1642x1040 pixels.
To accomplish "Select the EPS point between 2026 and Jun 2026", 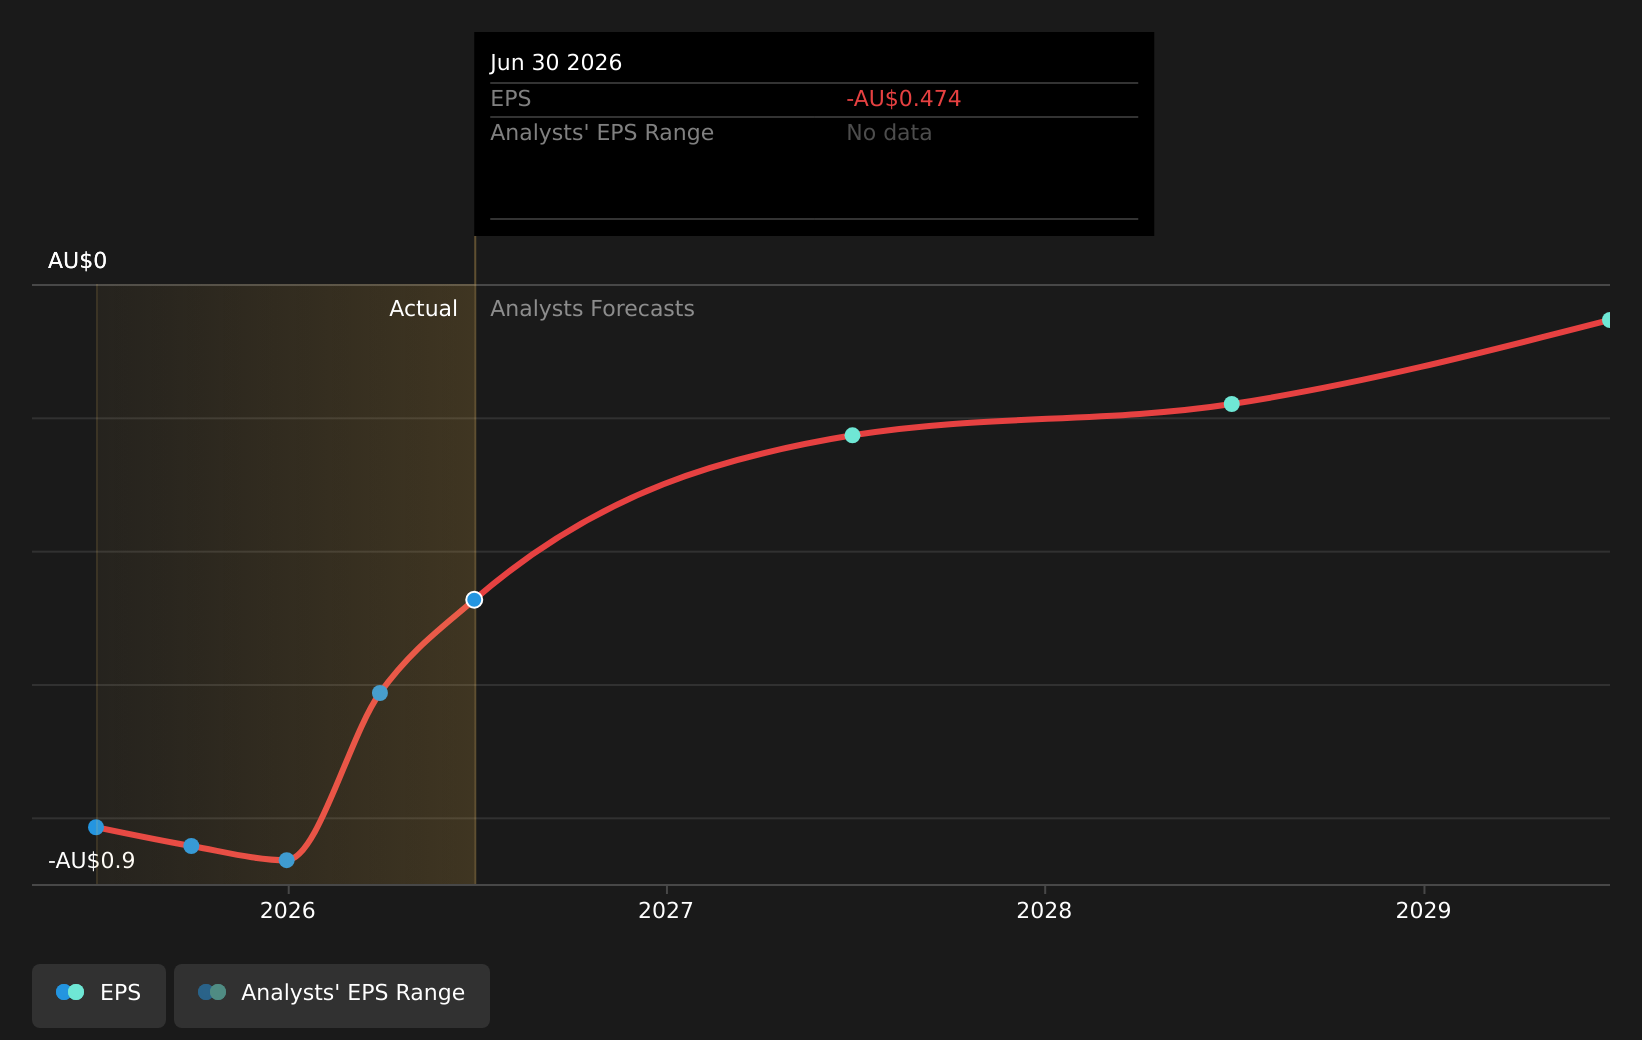I will point(380,693).
